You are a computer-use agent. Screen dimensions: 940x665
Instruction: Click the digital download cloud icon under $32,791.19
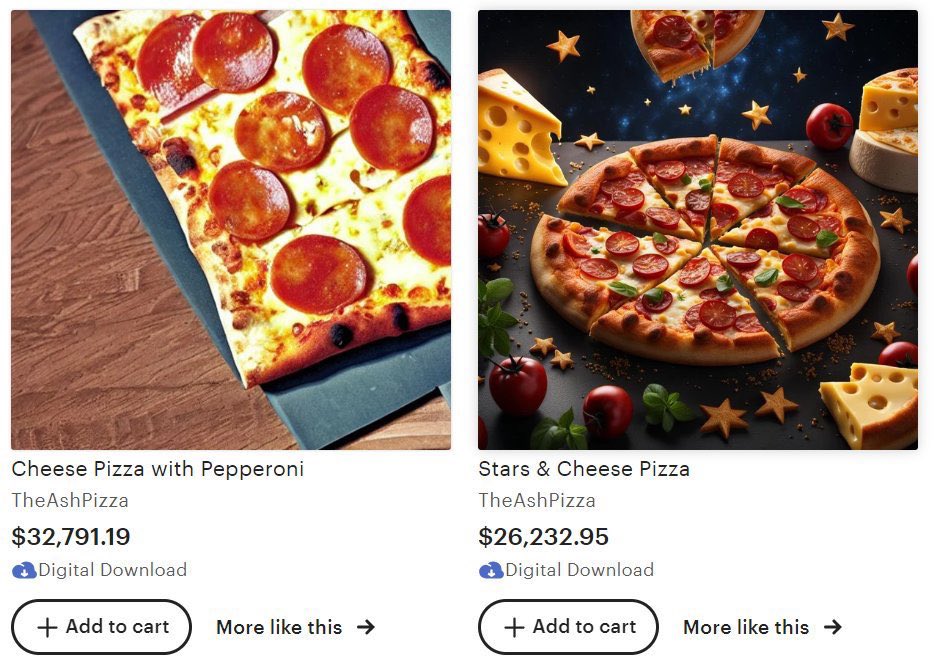[x=24, y=571]
